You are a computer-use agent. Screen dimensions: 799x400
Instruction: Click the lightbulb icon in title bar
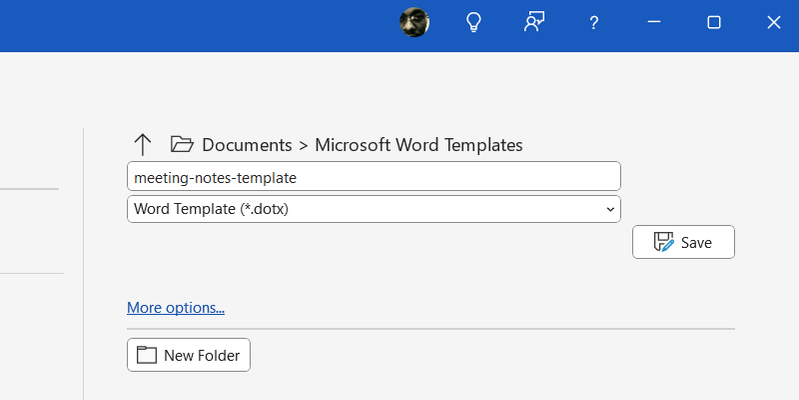click(x=474, y=22)
